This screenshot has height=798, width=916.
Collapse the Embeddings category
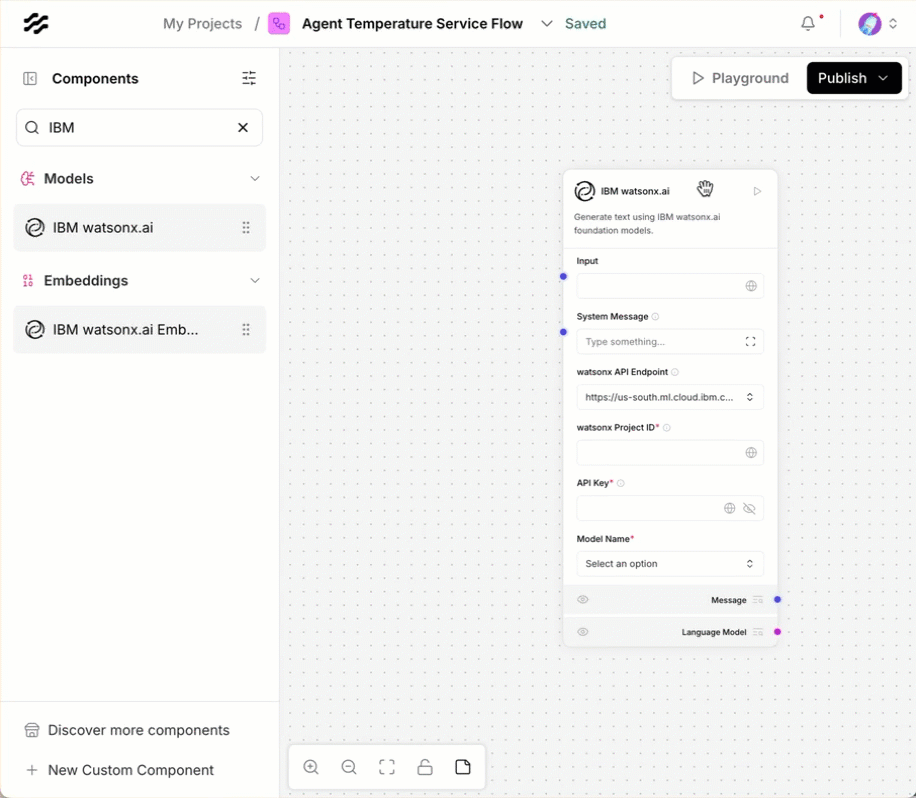coord(254,281)
